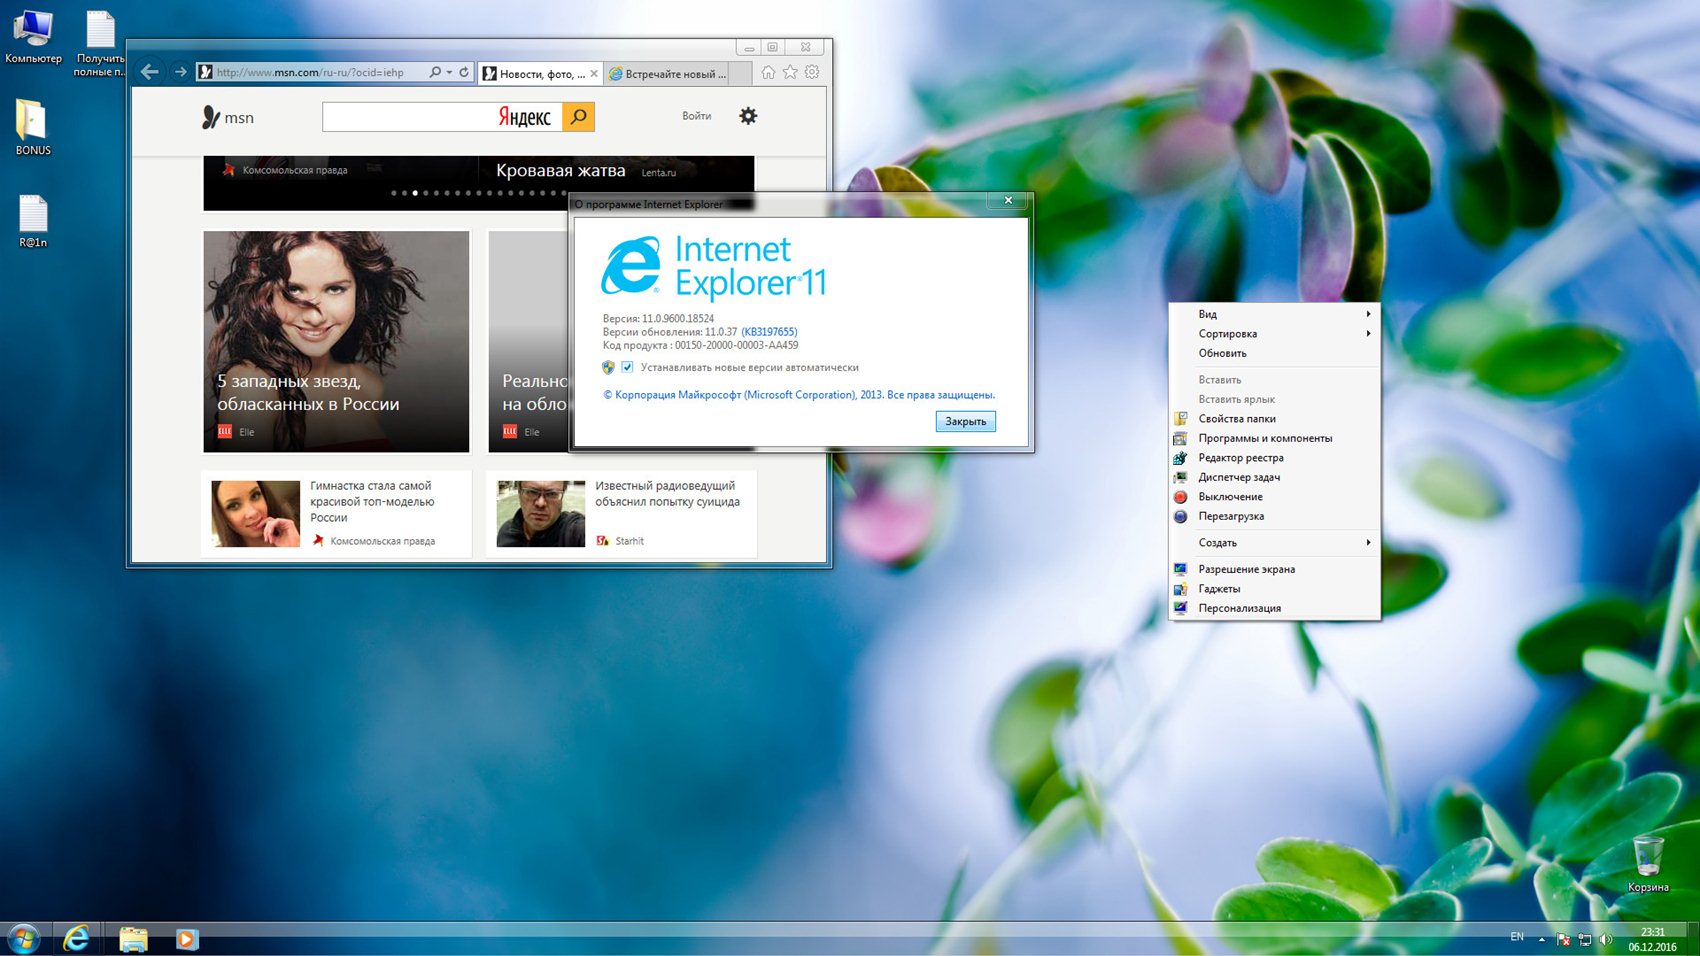
Task: Show hidden tray icons arrow
Action: (1541, 939)
